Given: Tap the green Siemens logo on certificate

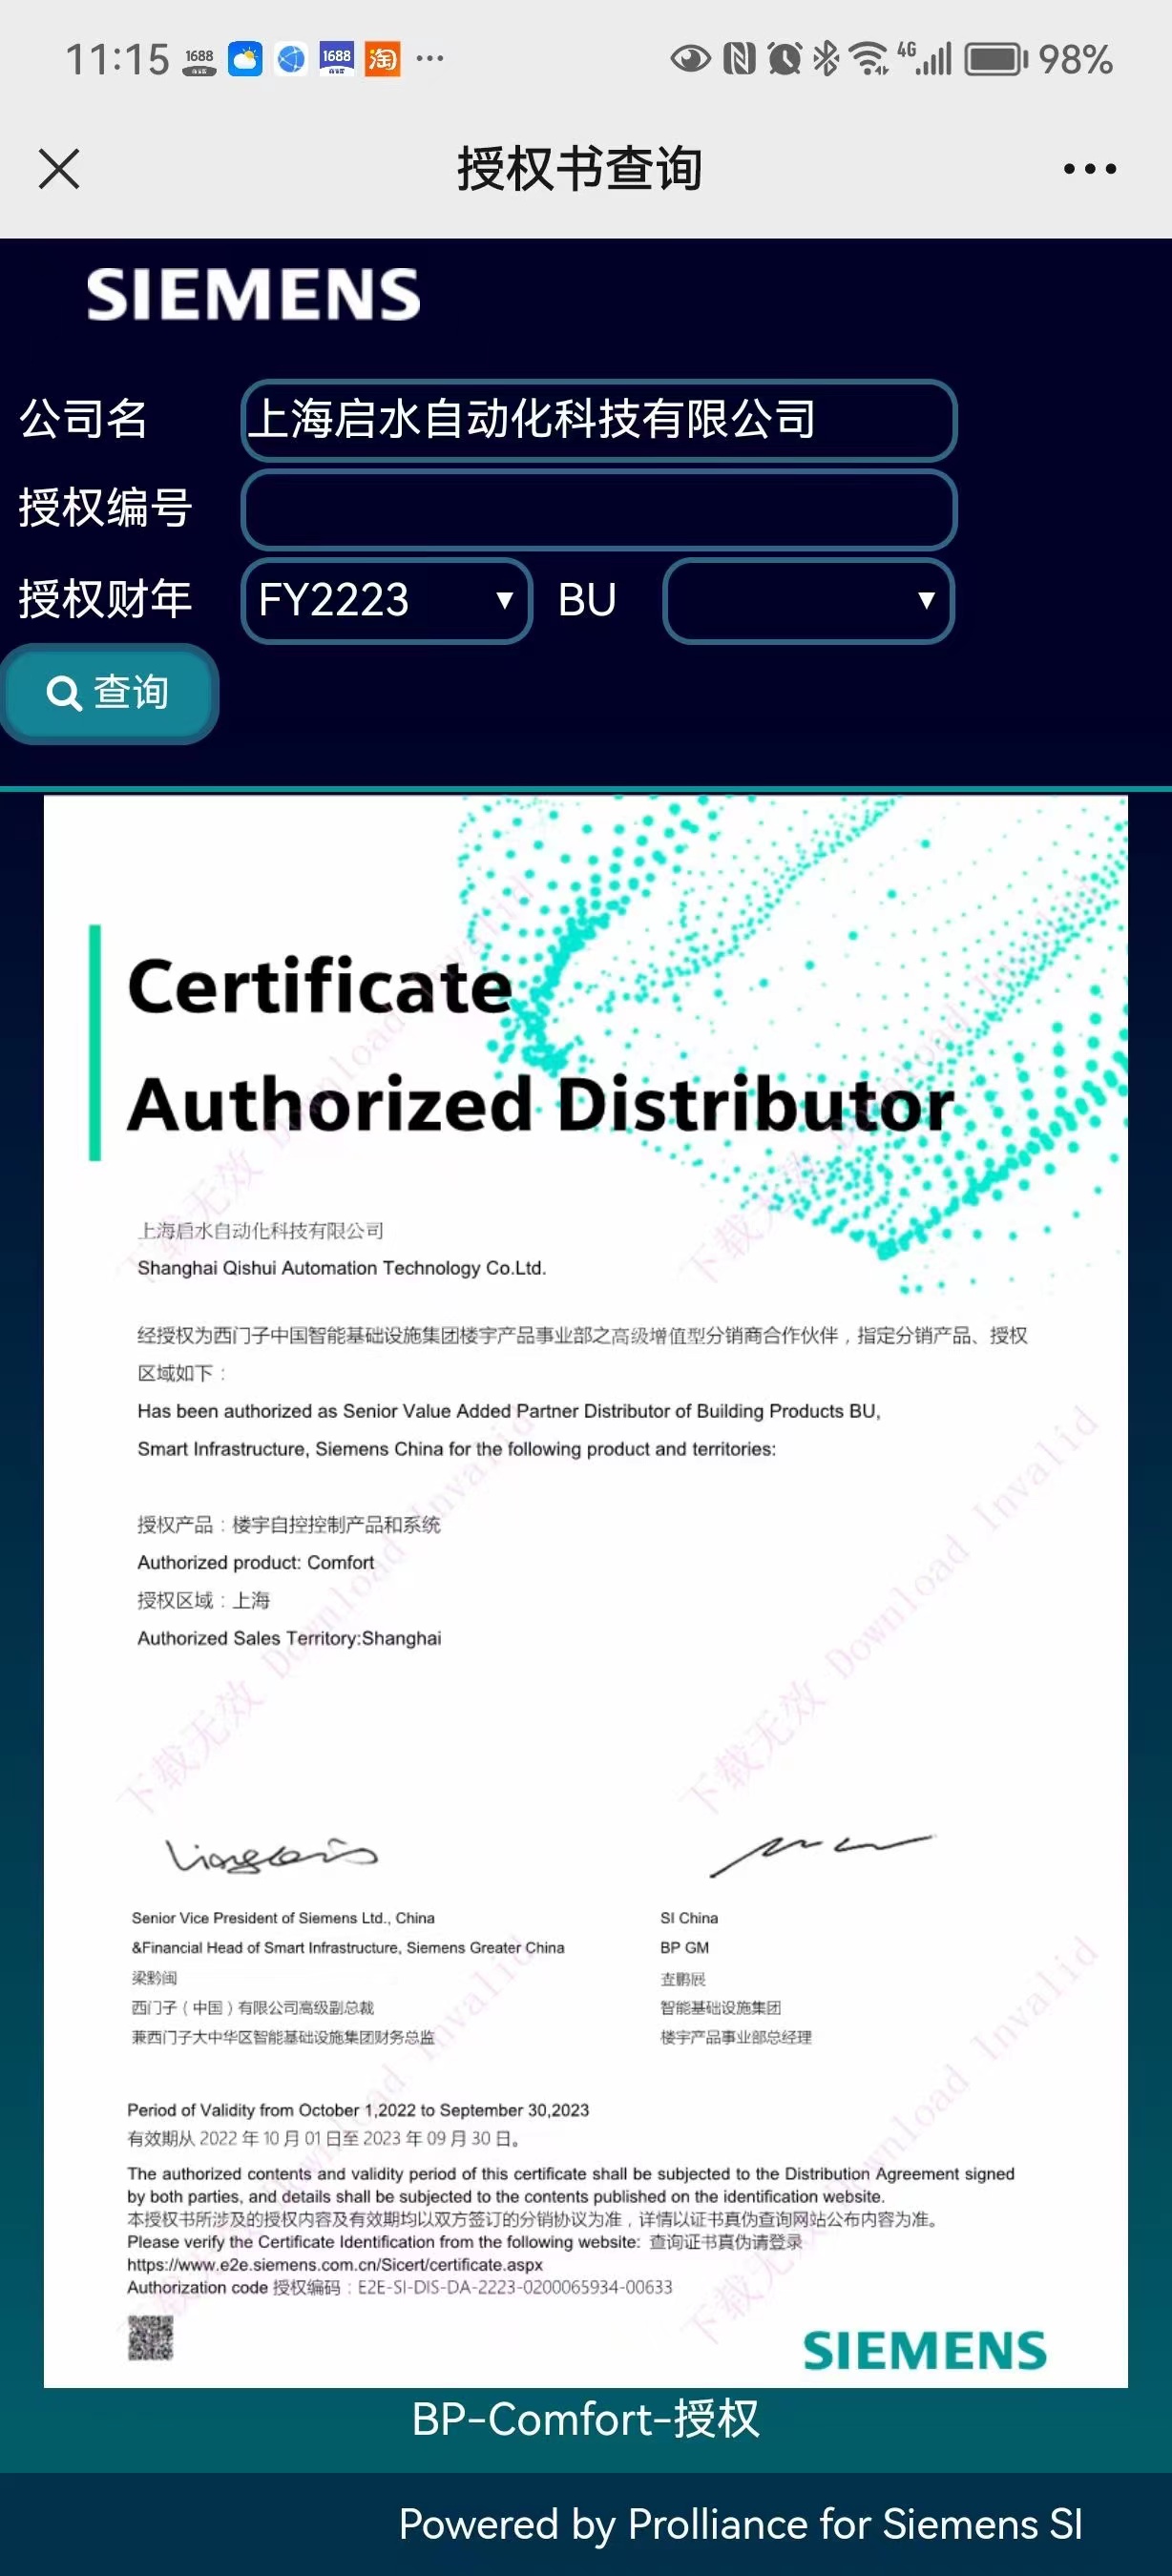Looking at the screenshot, I should coord(924,2349).
